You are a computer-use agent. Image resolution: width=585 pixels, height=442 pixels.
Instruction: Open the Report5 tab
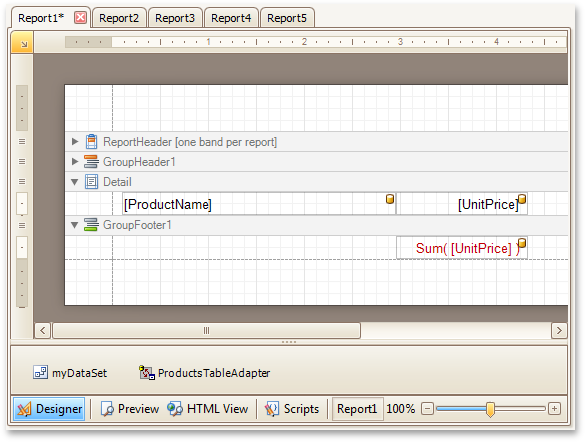click(x=287, y=18)
